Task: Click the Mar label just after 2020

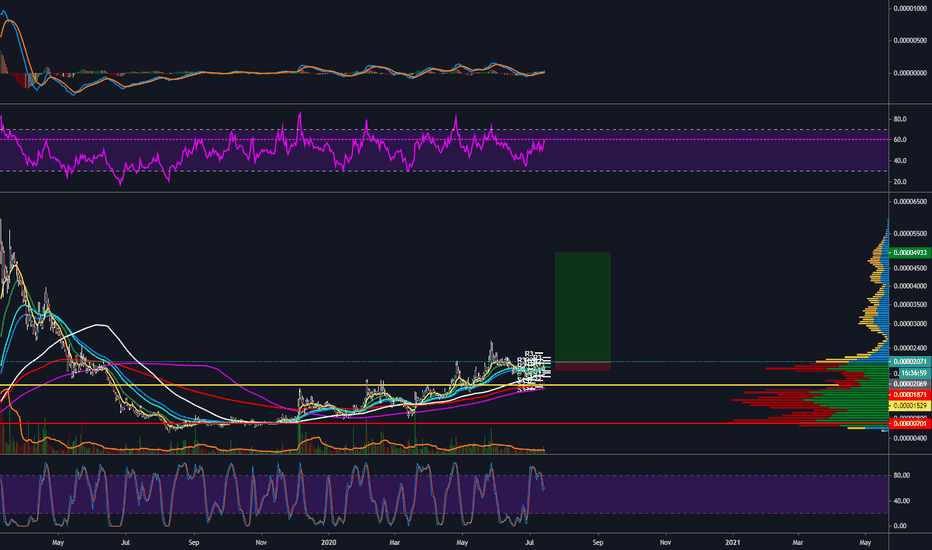Action: [394, 542]
